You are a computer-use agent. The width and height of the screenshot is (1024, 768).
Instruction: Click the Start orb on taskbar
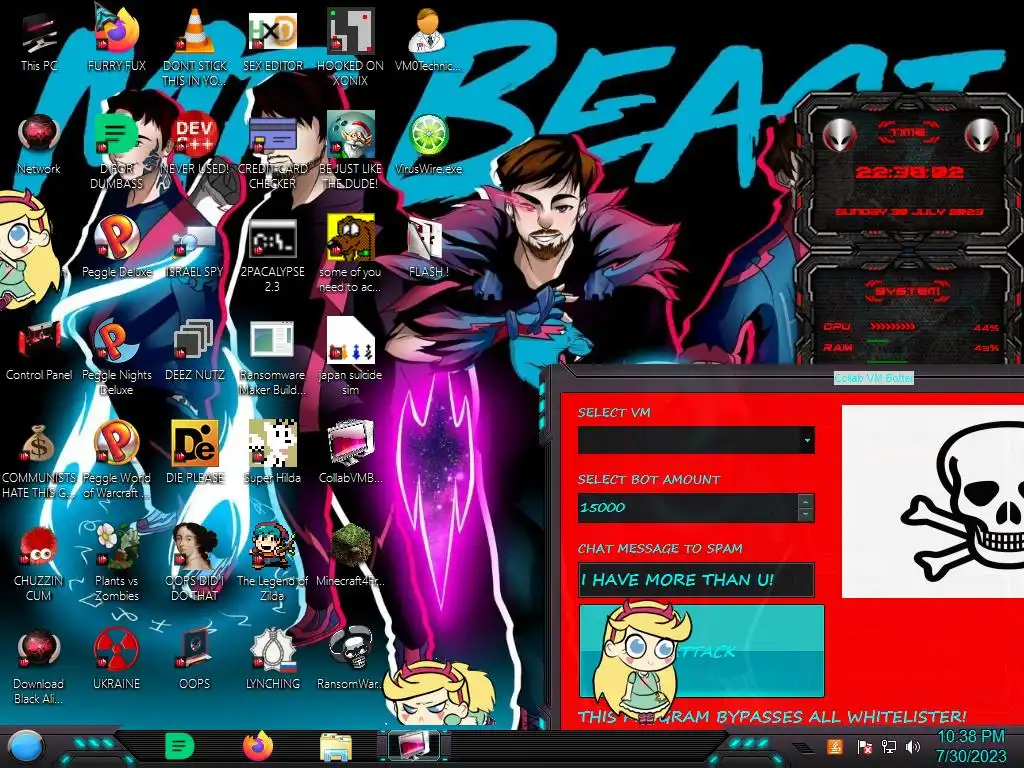click(x=26, y=746)
